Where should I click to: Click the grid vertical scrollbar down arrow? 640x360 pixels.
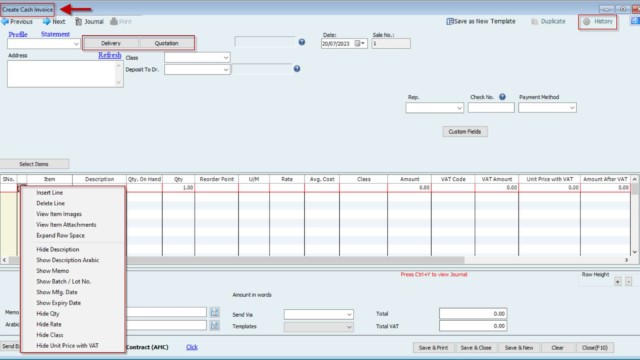pyautogui.click(x=635, y=252)
